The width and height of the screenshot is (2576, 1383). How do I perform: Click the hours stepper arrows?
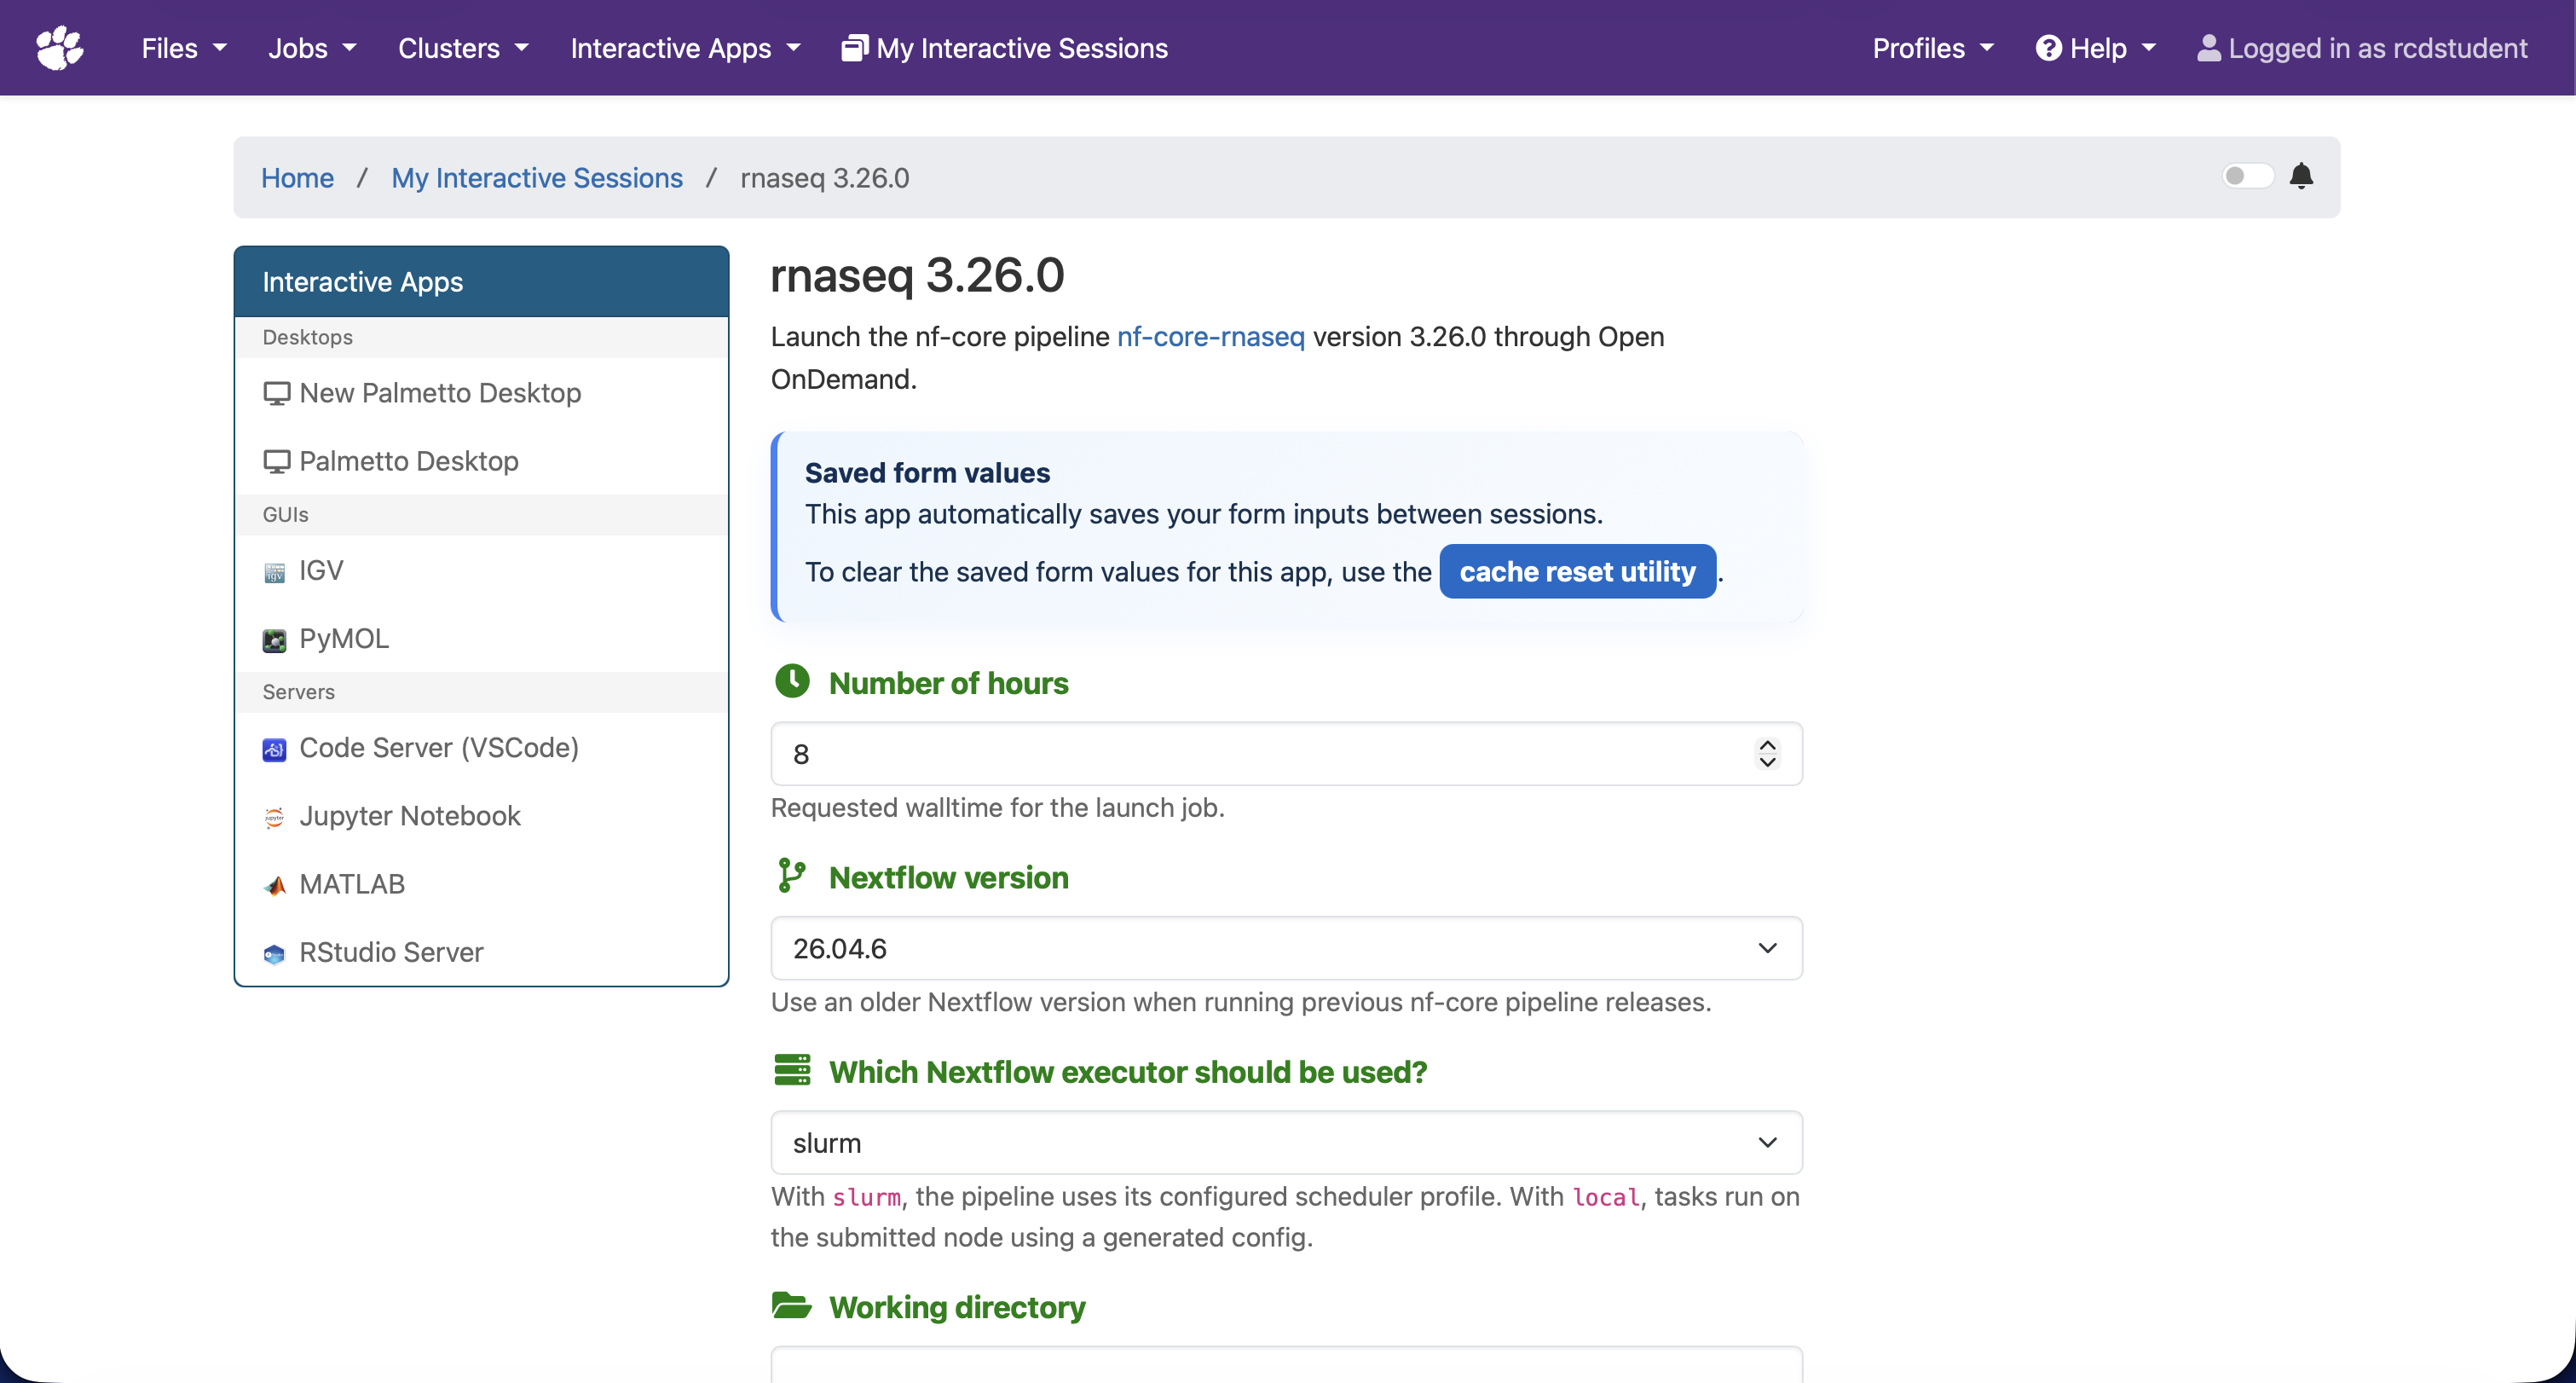(x=1767, y=754)
